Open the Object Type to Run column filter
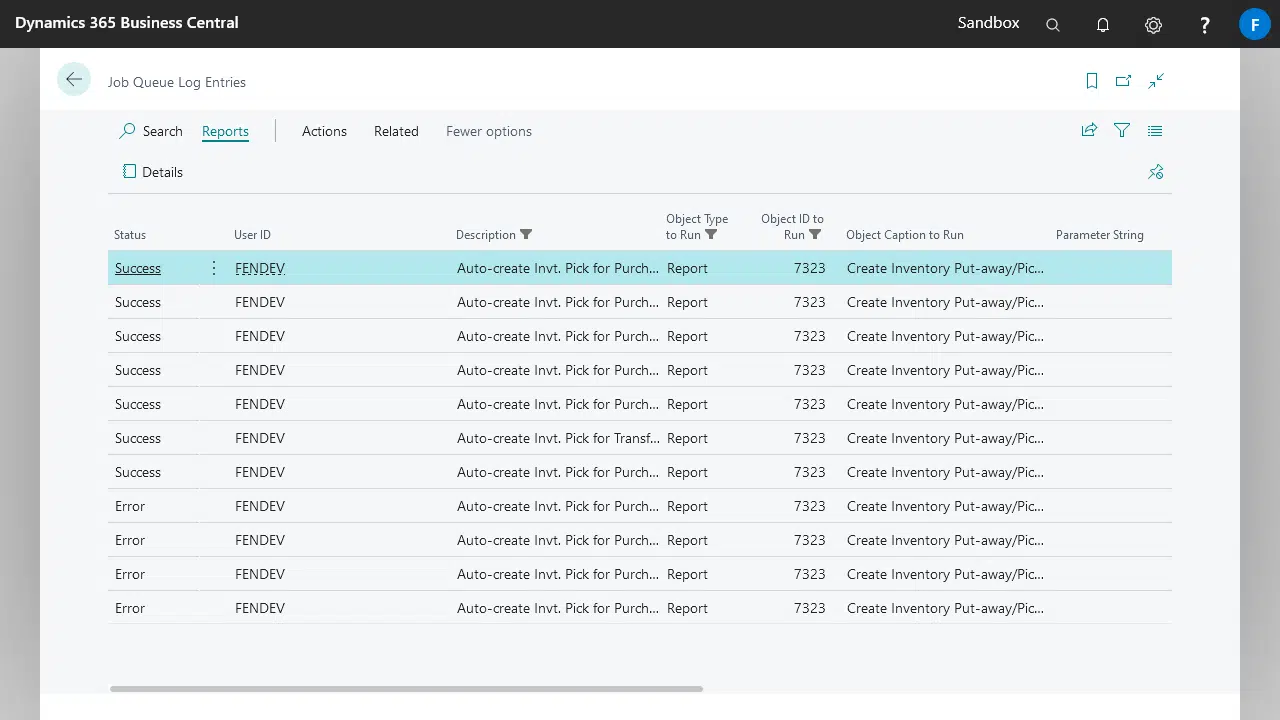This screenshot has height=720, width=1280. click(711, 235)
